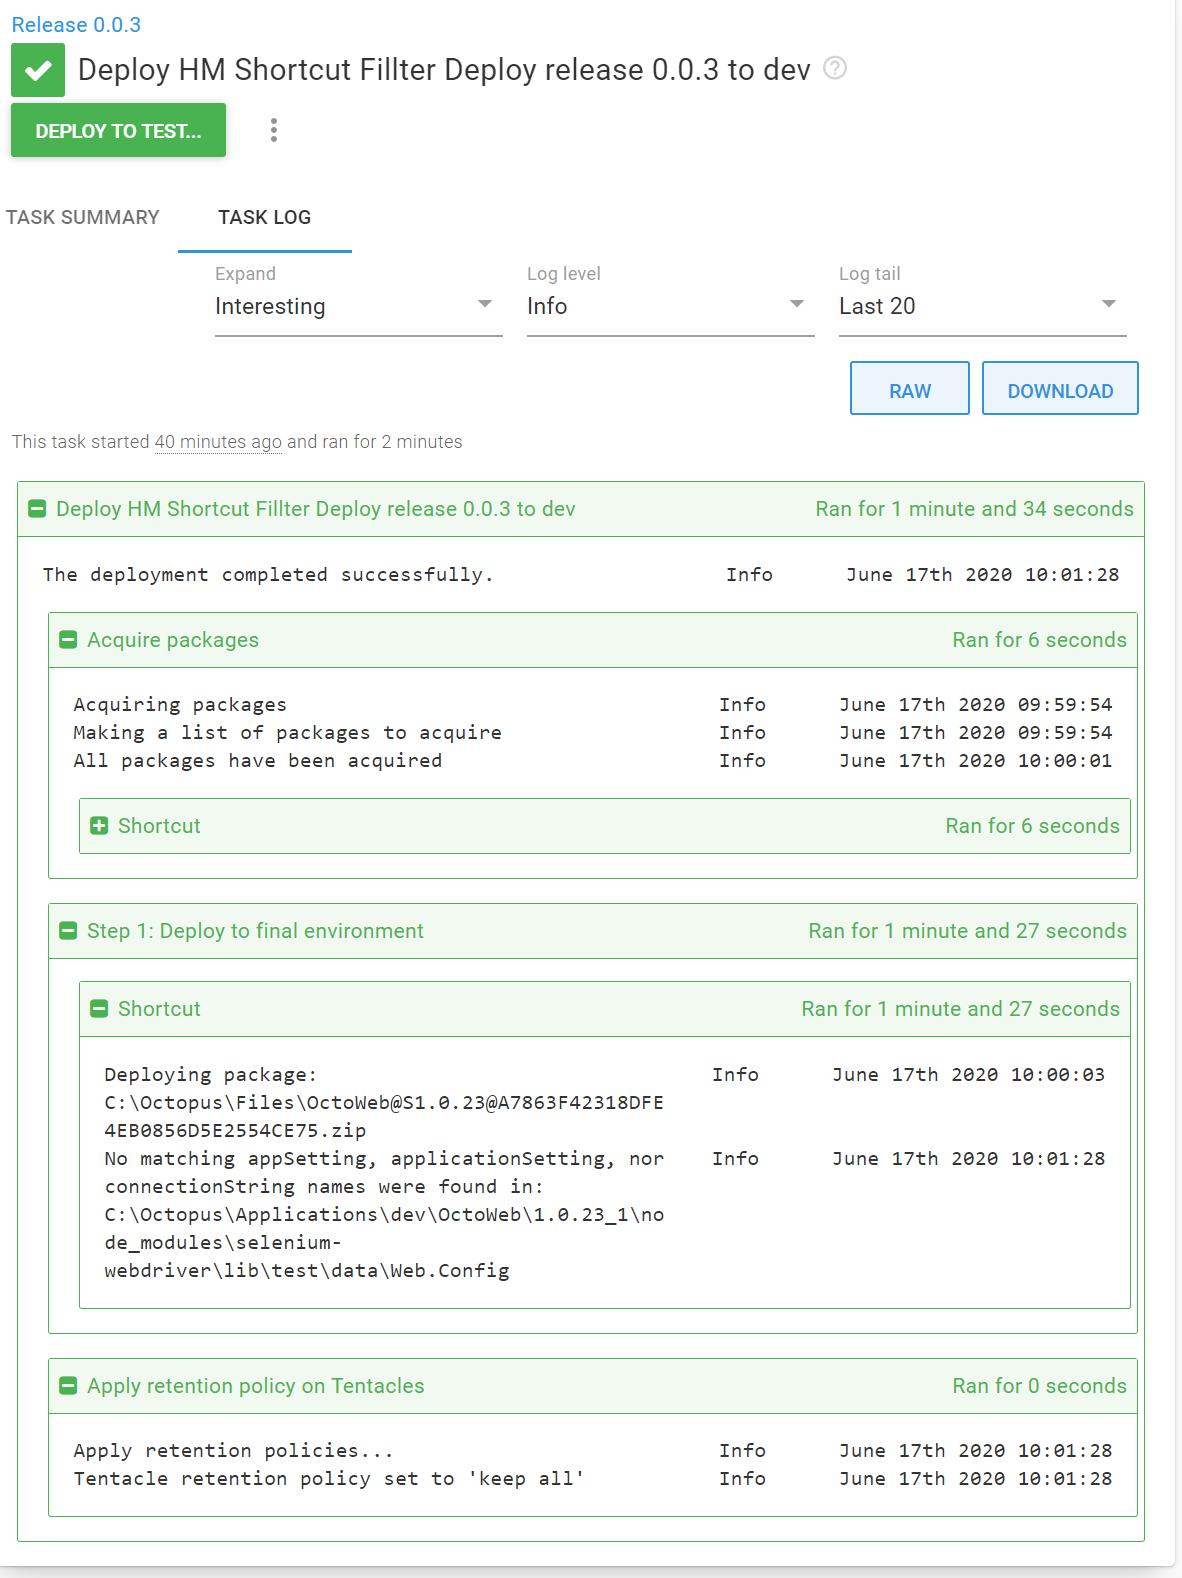Viewport: 1182px width, 1578px height.
Task: Switch to the Task Summary tab
Action: pos(83,217)
